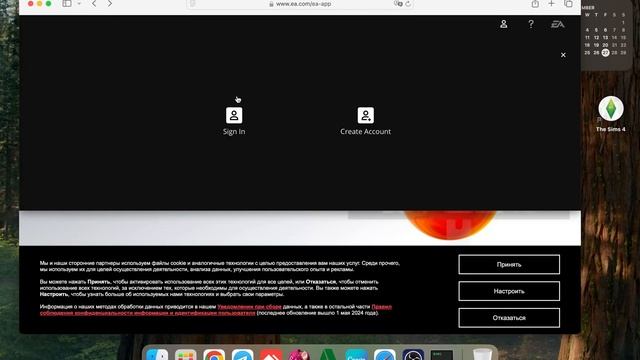640x360 pixels.
Task: Open Google Chrome in the Dock
Action: [214, 354]
